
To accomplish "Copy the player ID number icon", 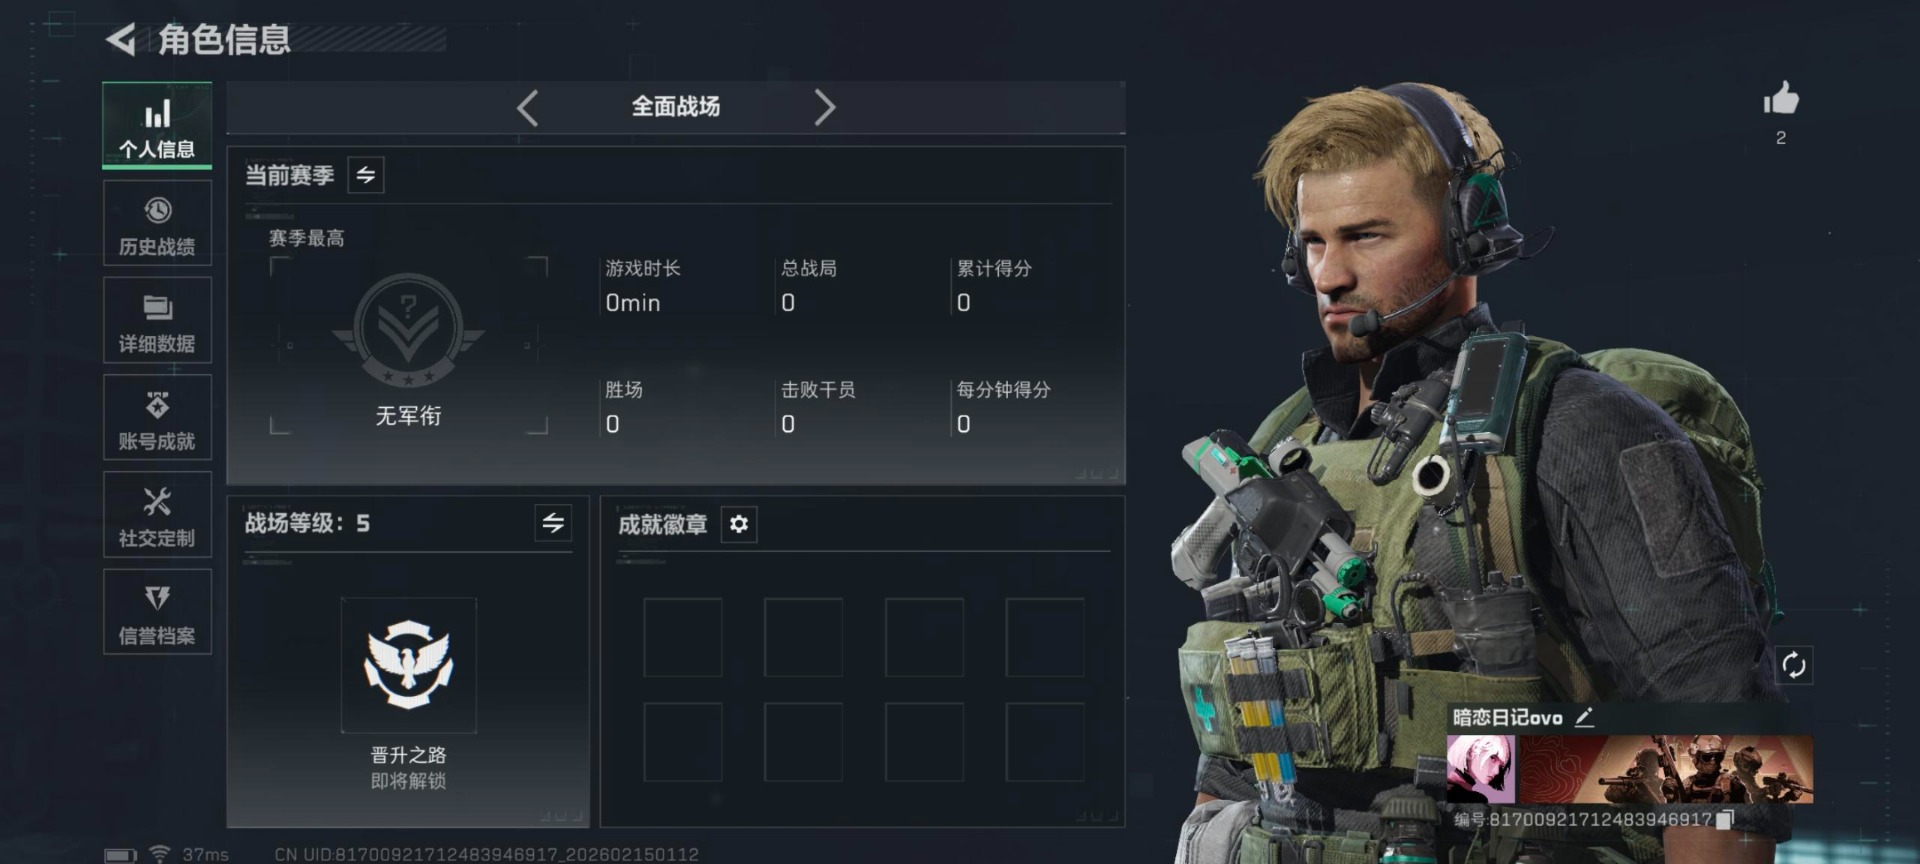I will pyautogui.click(x=1724, y=820).
